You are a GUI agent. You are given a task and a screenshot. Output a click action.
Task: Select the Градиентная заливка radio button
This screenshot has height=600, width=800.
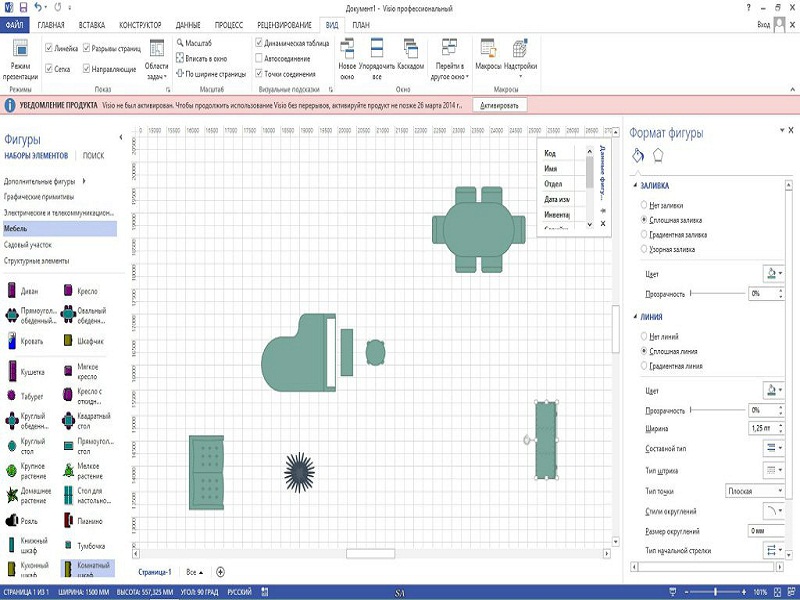(644, 234)
